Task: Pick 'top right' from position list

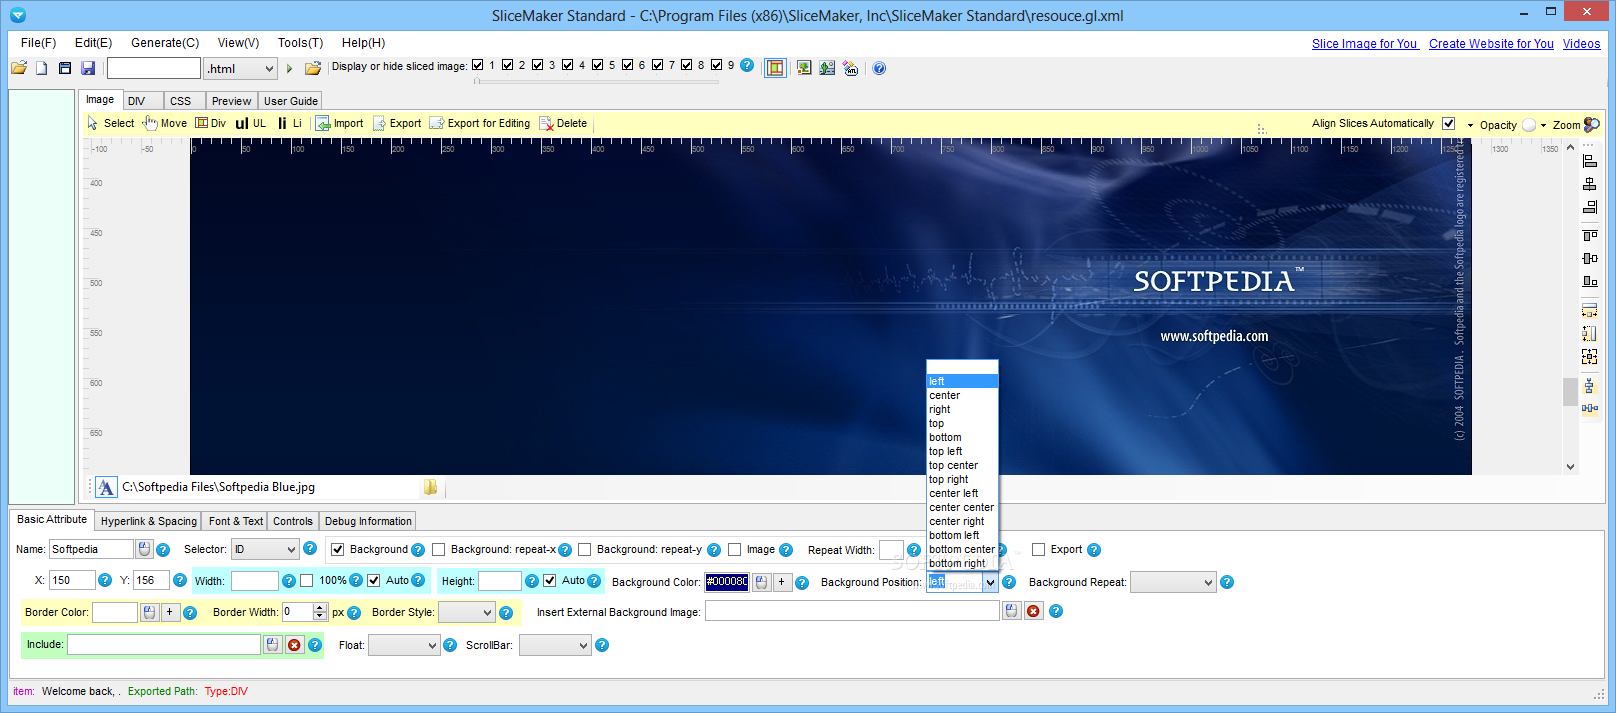Action: point(962,479)
